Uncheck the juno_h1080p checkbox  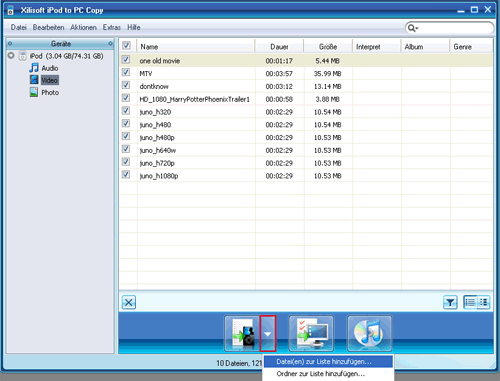click(x=126, y=174)
